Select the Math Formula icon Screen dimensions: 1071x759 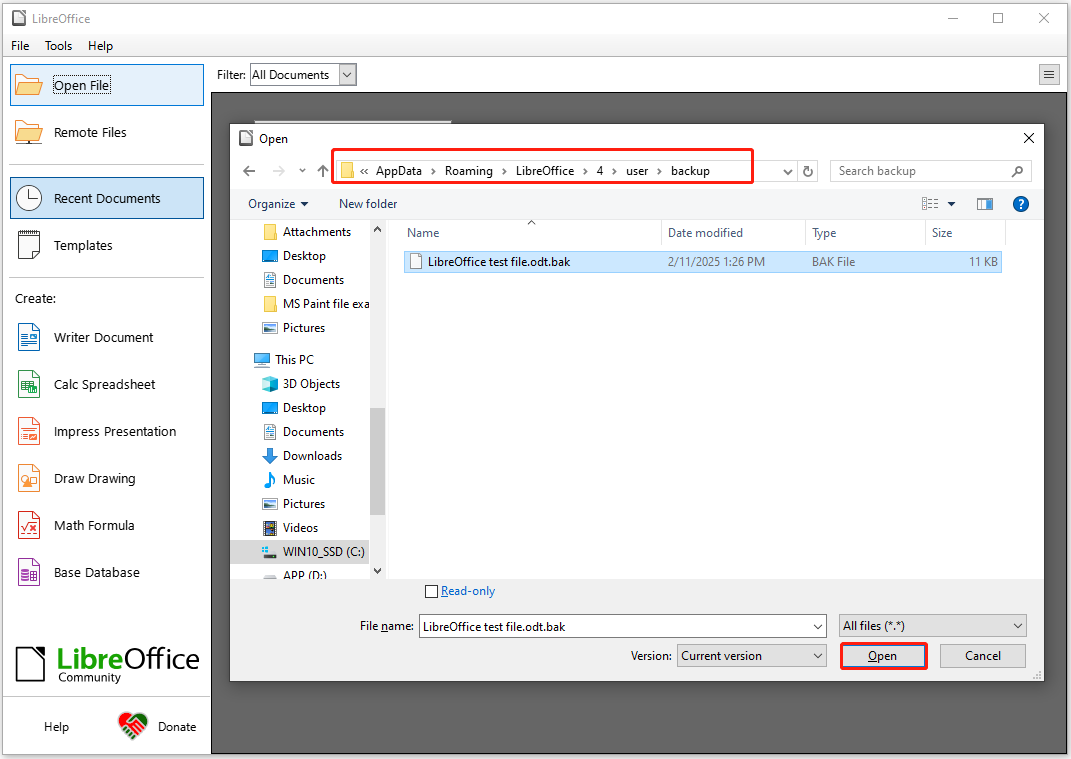(x=29, y=526)
